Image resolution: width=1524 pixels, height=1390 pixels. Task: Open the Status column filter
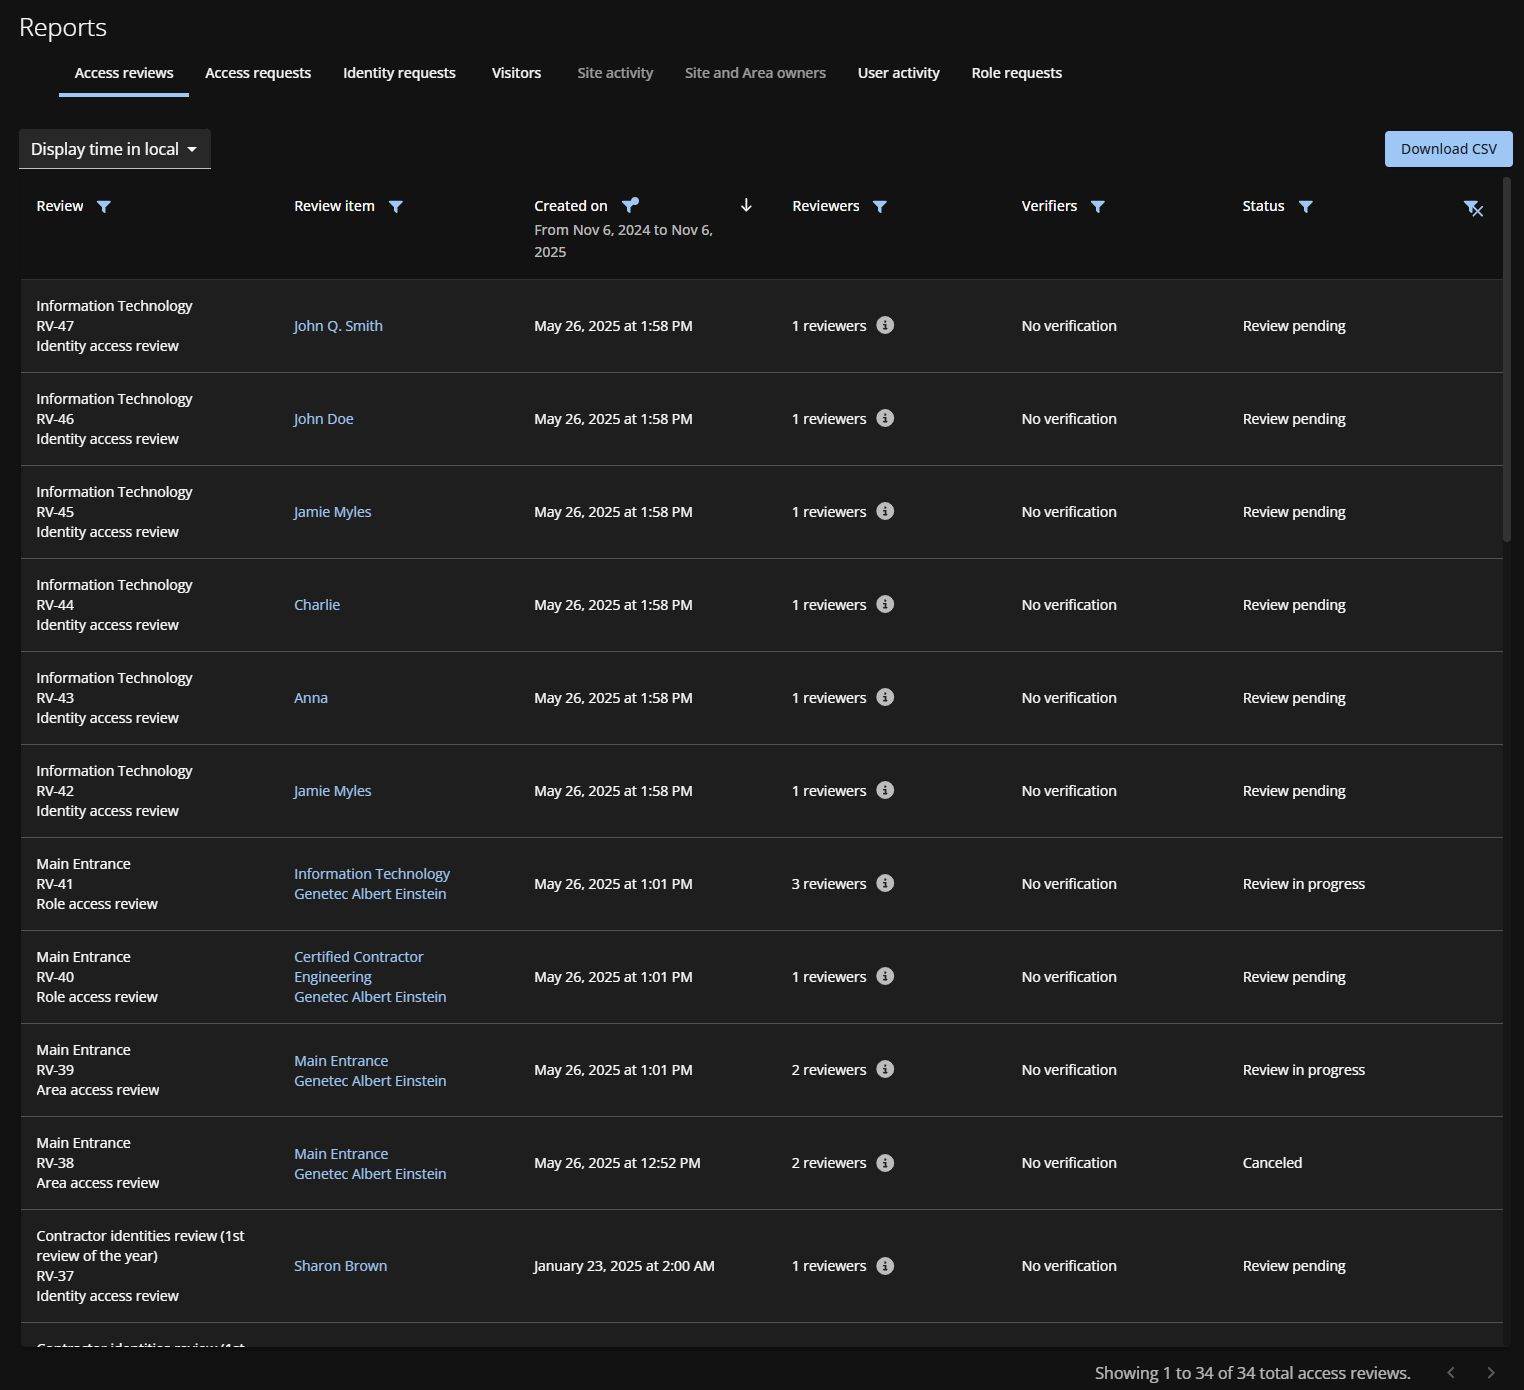click(x=1306, y=207)
